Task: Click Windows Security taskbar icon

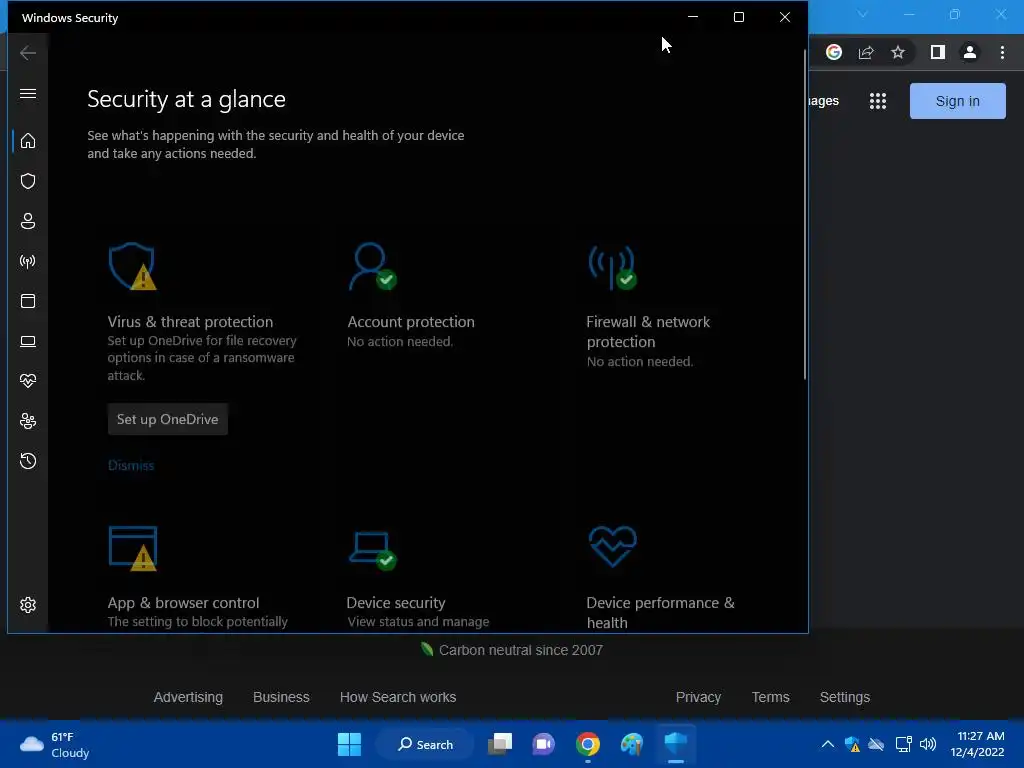Action: click(676, 744)
